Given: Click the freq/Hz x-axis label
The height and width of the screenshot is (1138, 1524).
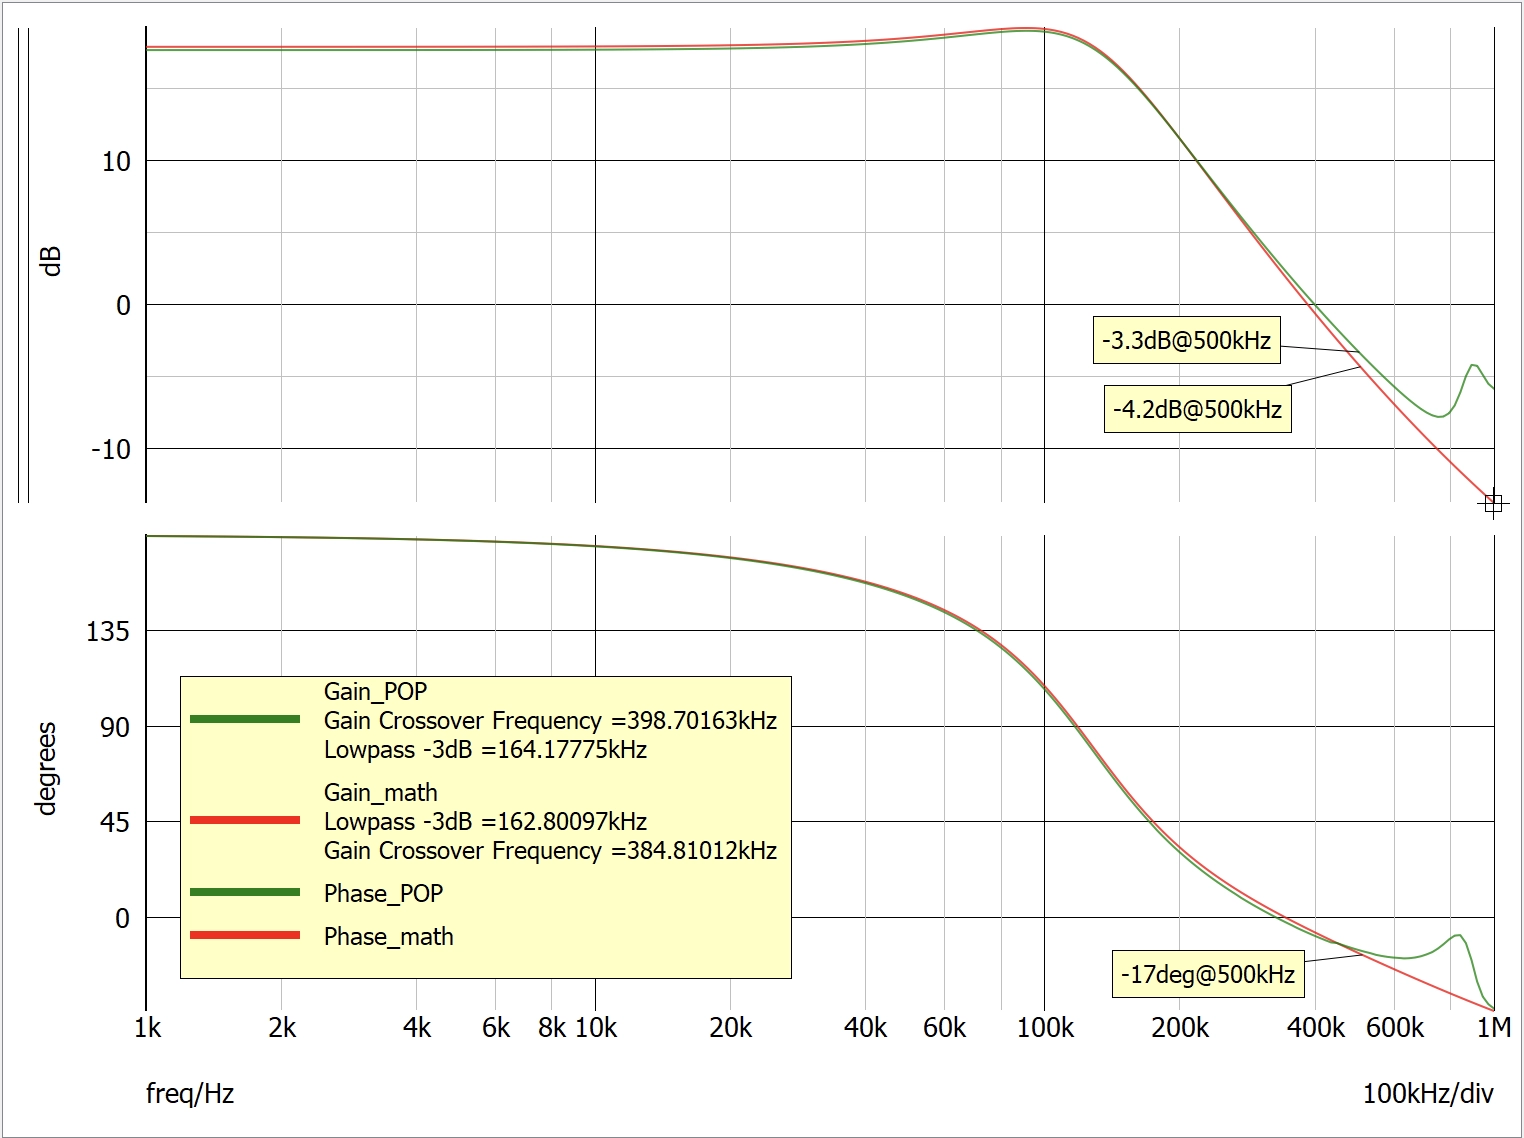Looking at the screenshot, I should click(x=190, y=1093).
